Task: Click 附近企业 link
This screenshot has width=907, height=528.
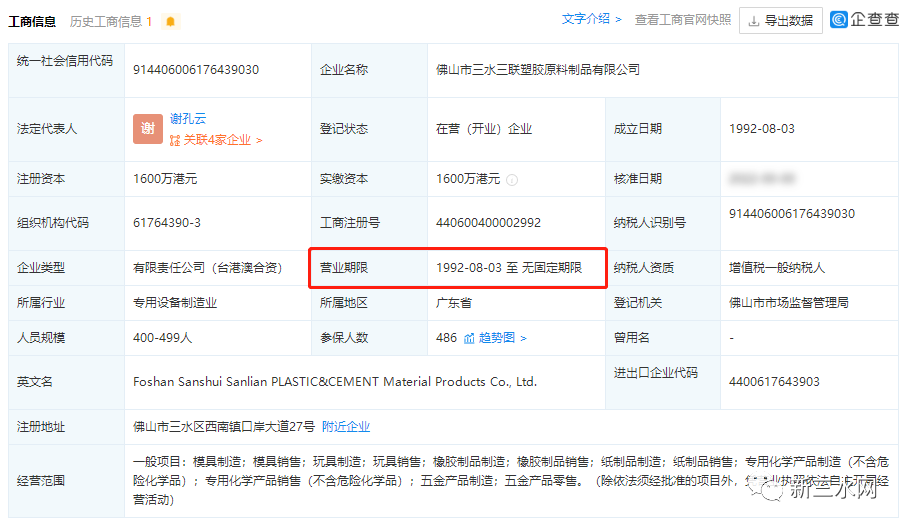Action: pyautogui.click(x=346, y=427)
